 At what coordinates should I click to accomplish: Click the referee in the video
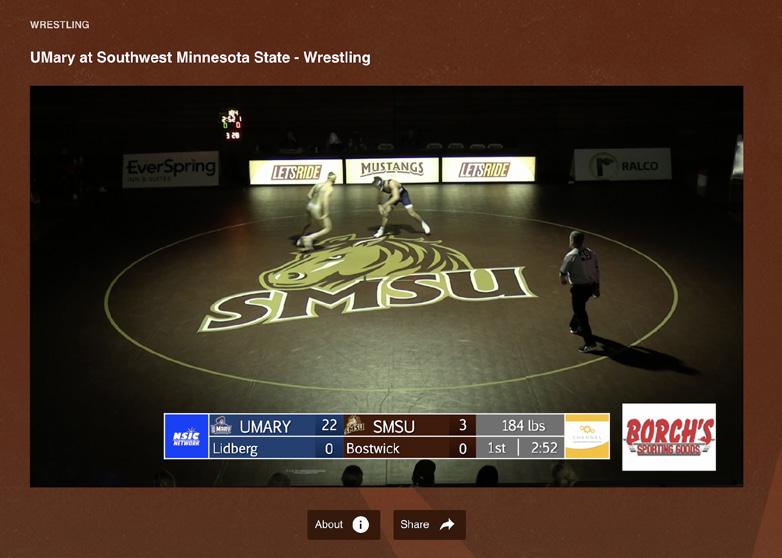(x=580, y=292)
